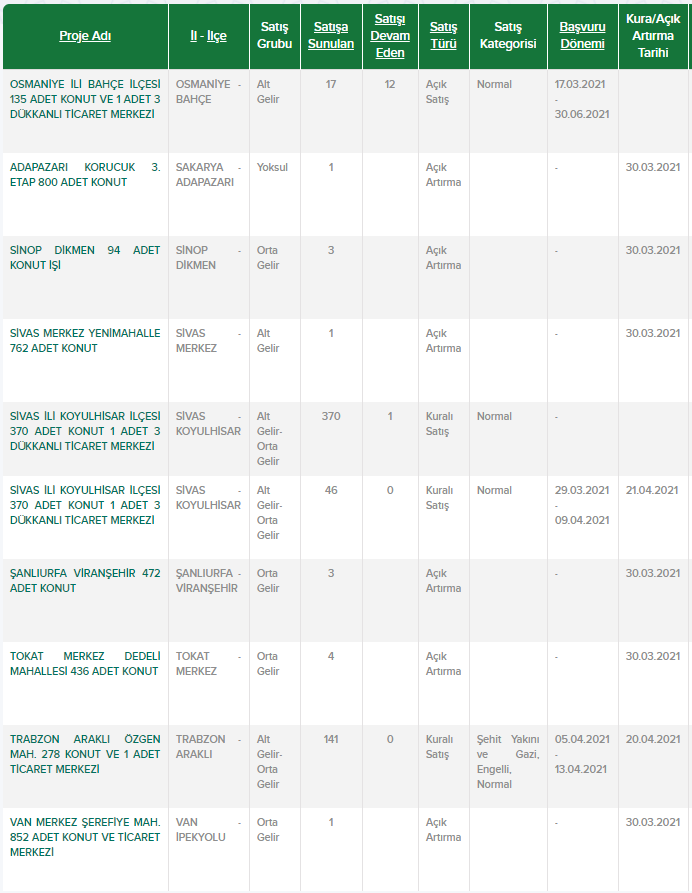Sort by Satış Türü column
The width and height of the screenshot is (692, 893).
443,36
